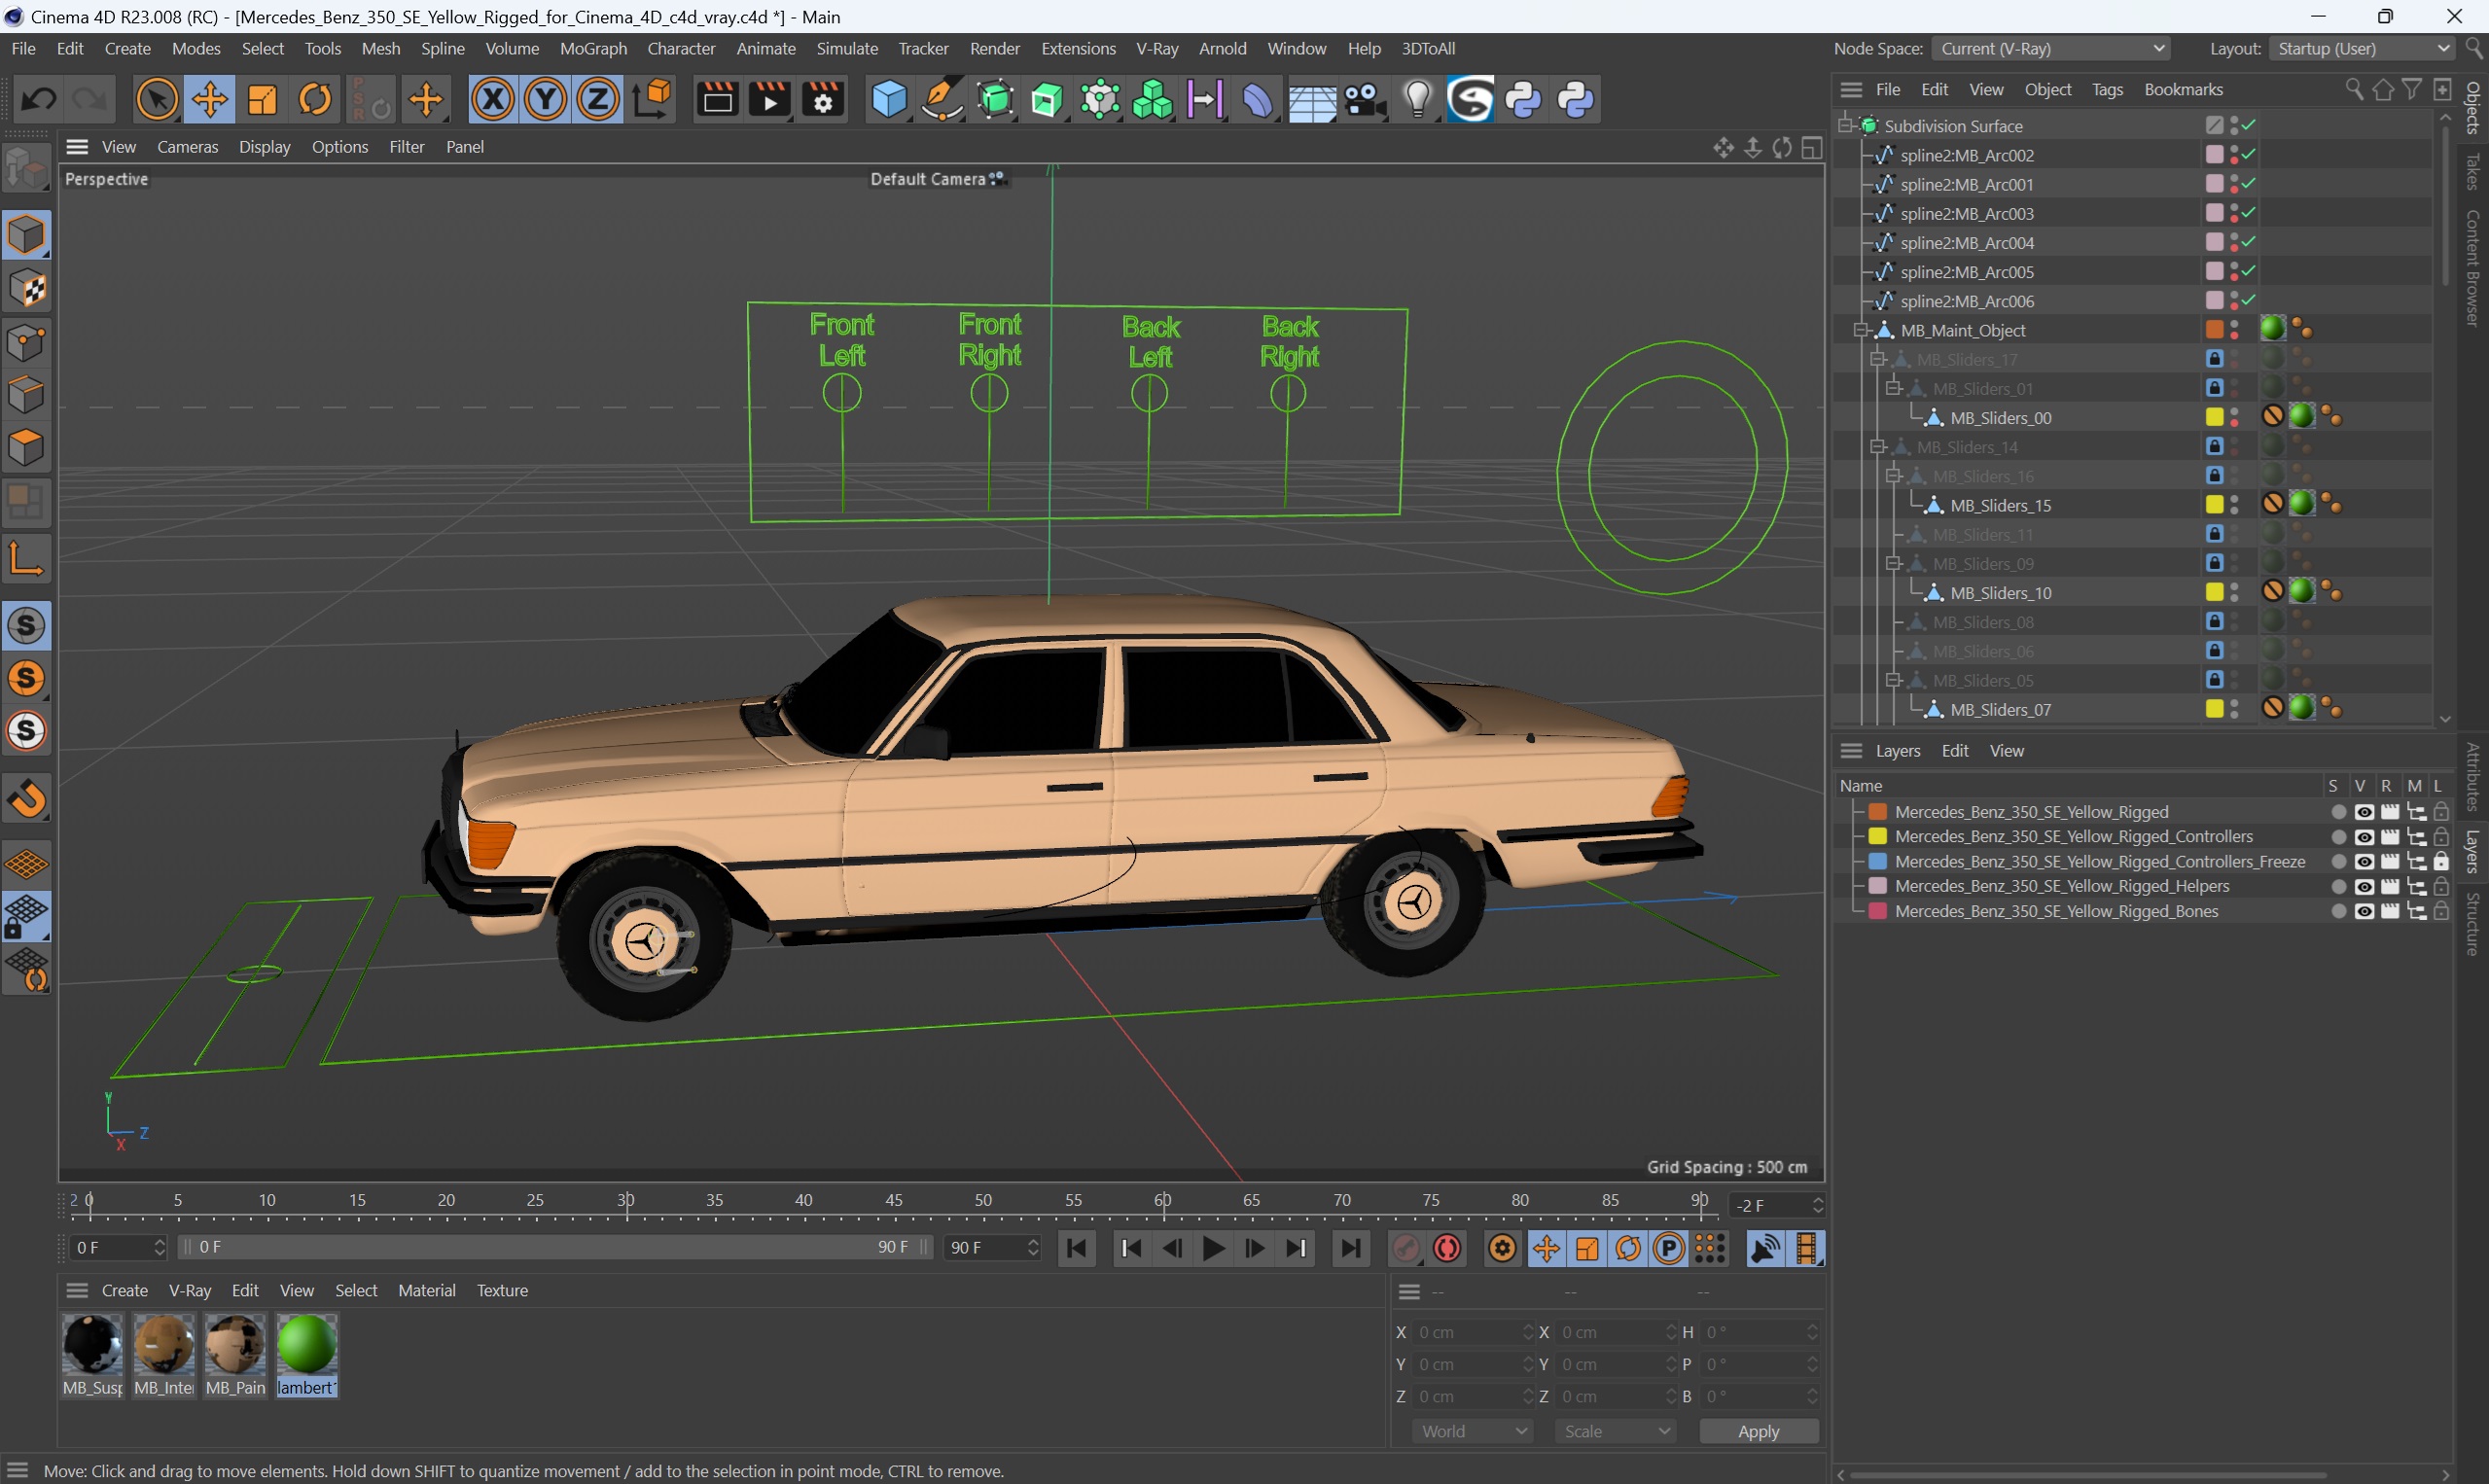
Task: Click the yellow Controllers layer color swatch
Action: (x=1877, y=837)
